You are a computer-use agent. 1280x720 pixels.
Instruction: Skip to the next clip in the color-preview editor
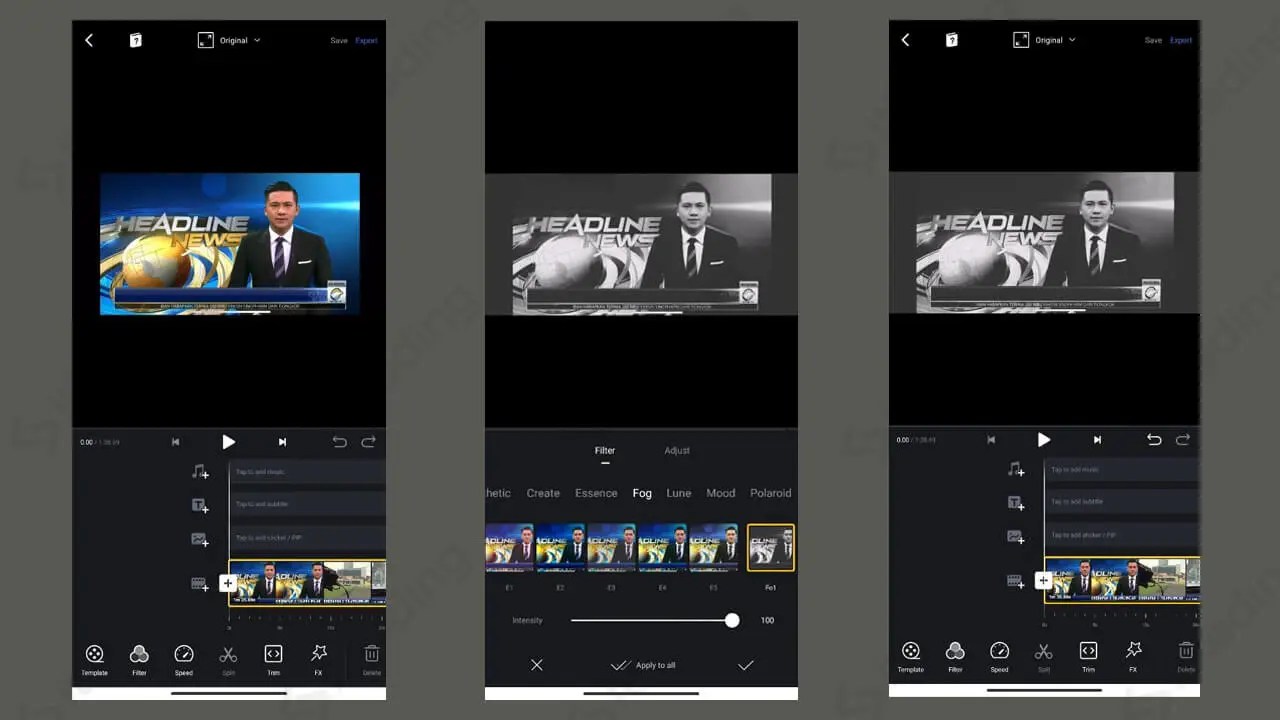point(282,442)
